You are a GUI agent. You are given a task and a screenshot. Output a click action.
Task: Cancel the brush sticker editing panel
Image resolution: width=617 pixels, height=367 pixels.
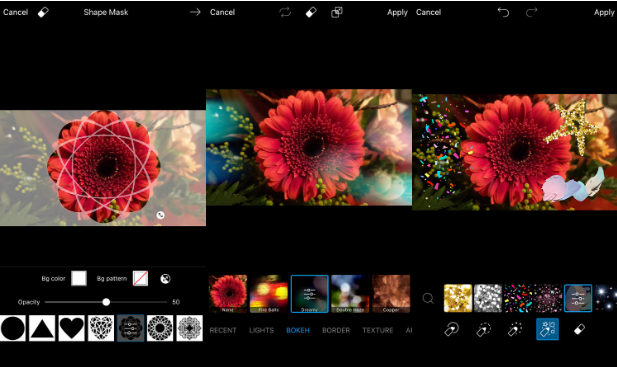[x=429, y=12]
